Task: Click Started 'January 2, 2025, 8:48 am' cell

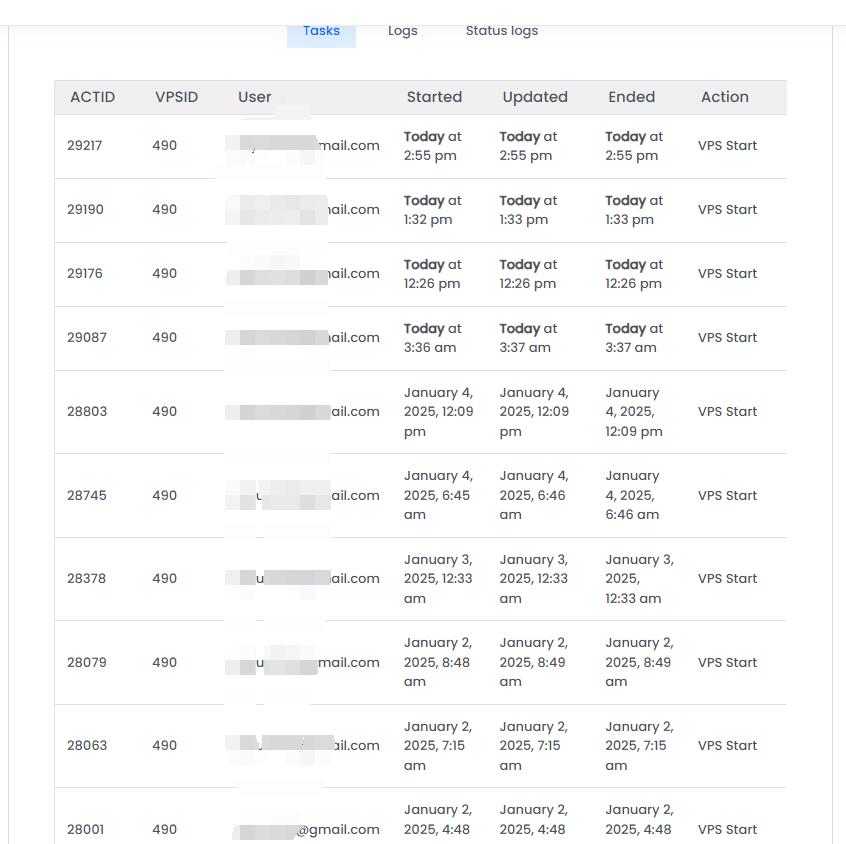Action: pos(438,662)
